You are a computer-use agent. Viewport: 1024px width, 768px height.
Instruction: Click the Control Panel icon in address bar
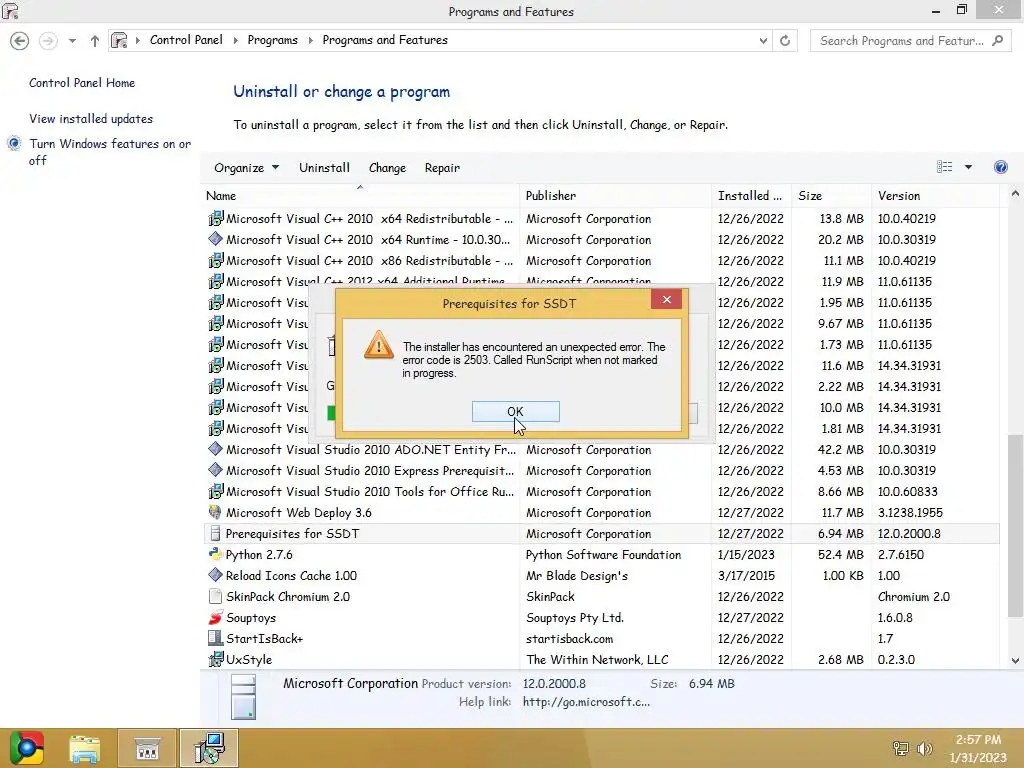point(119,40)
